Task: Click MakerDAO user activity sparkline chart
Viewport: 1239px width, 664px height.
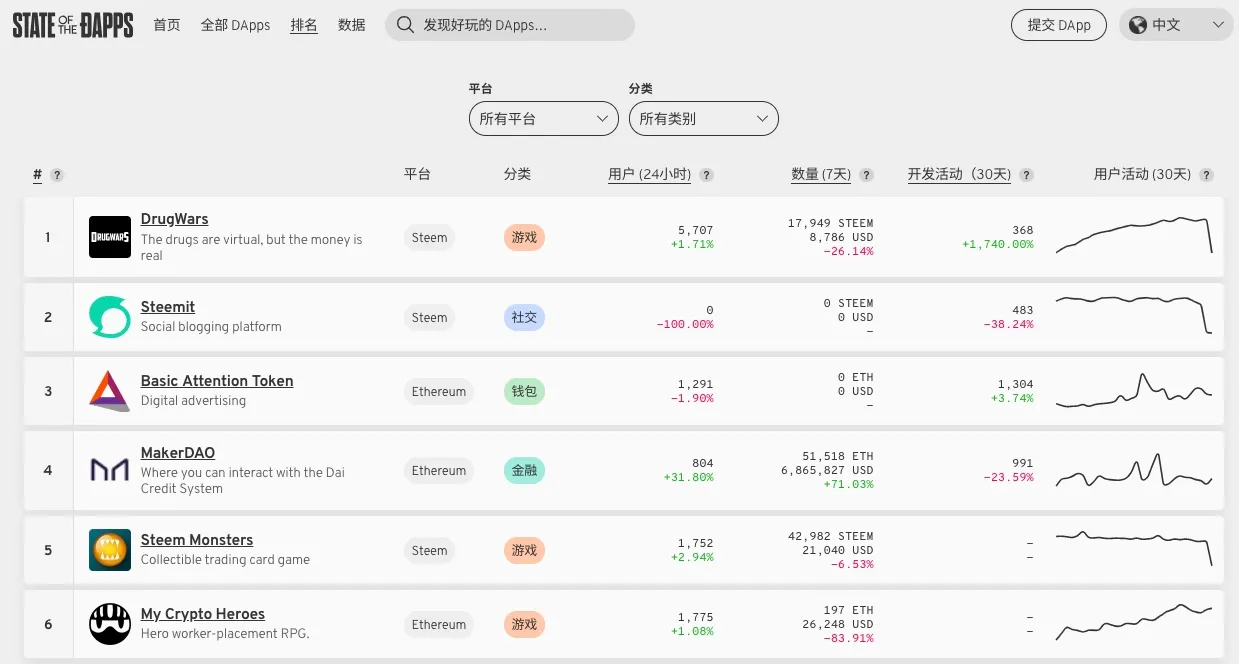Action: point(1134,470)
